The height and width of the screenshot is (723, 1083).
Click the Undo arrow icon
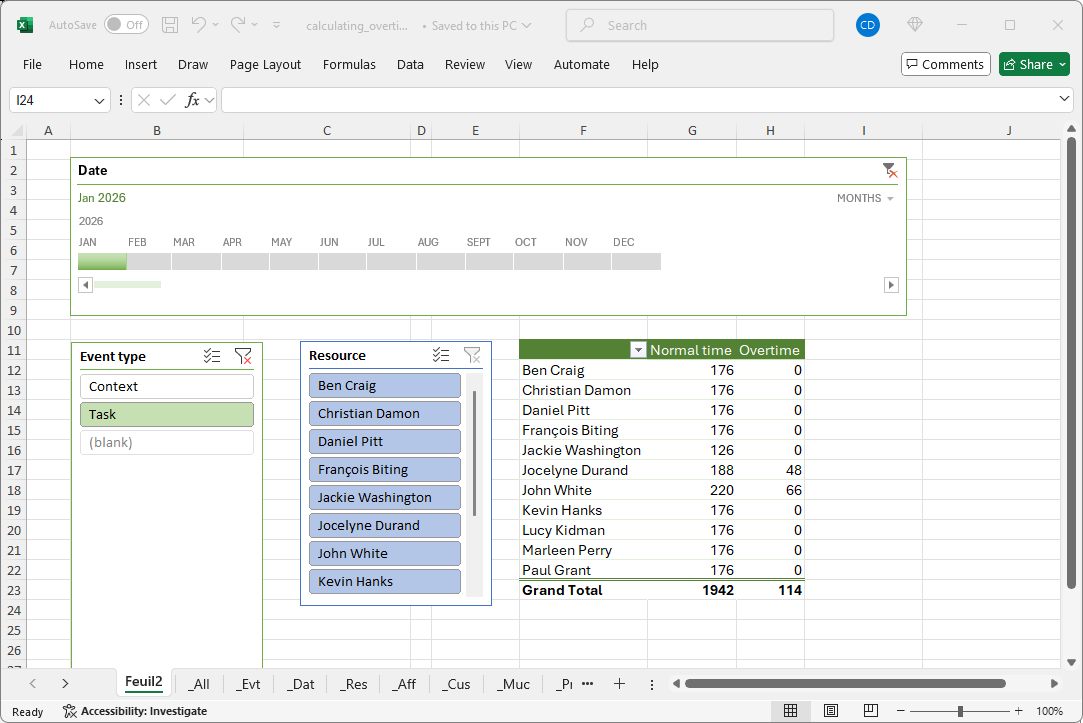200,25
